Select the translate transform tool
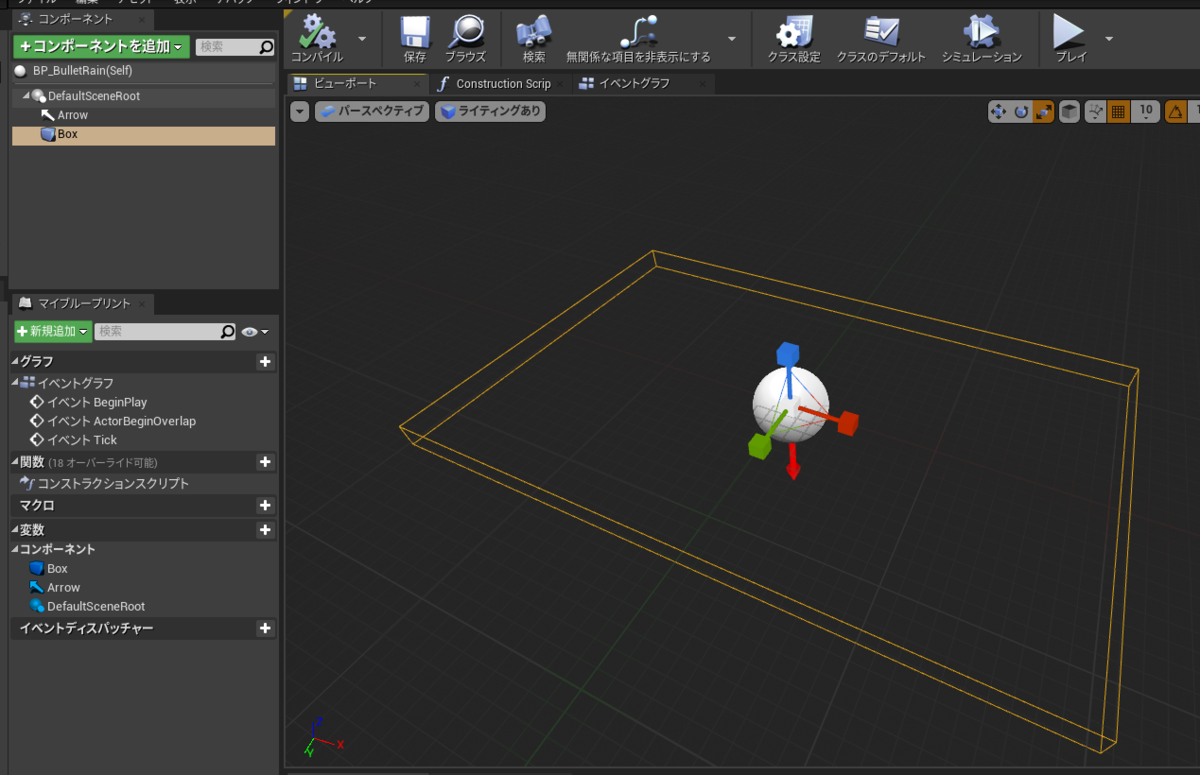The height and width of the screenshot is (775, 1200). [998, 112]
